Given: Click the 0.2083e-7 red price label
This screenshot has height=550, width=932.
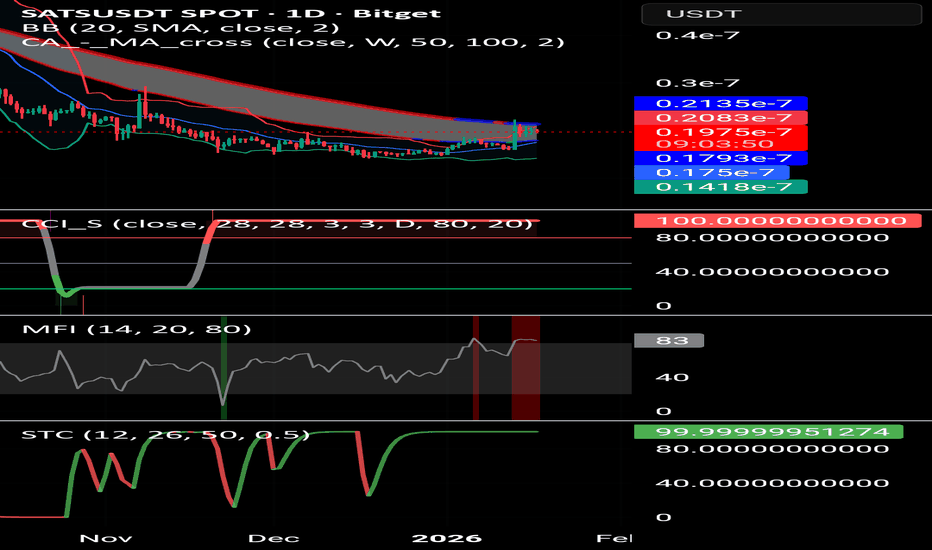Looking at the screenshot, I should (x=720, y=118).
